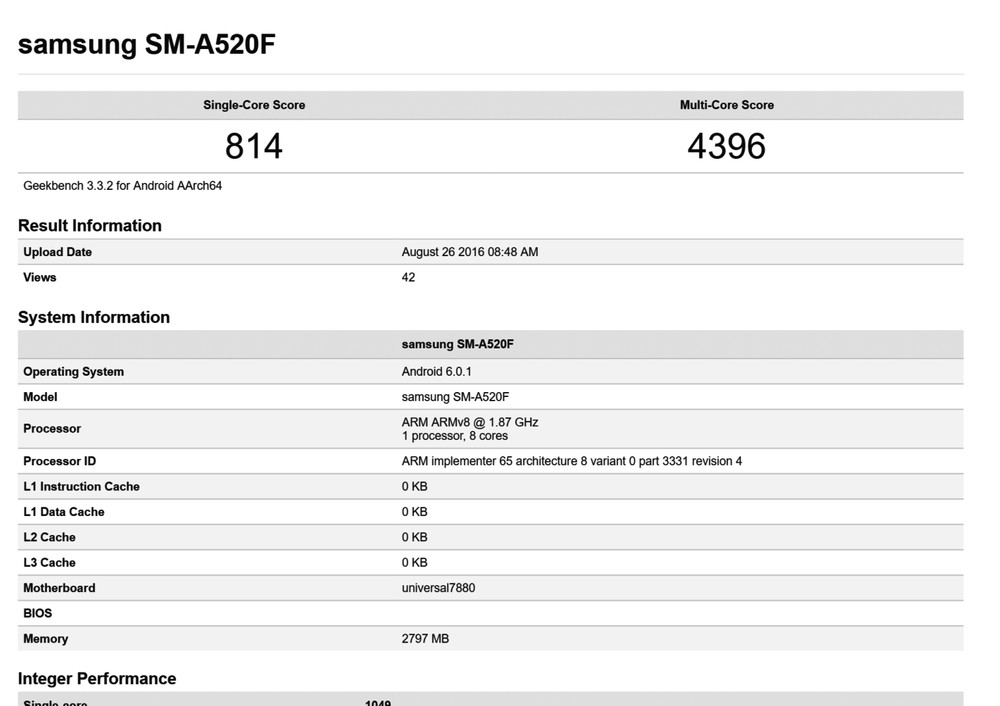Click the single-core score value 814
The height and width of the screenshot is (706, 1000).
point(254,146)
